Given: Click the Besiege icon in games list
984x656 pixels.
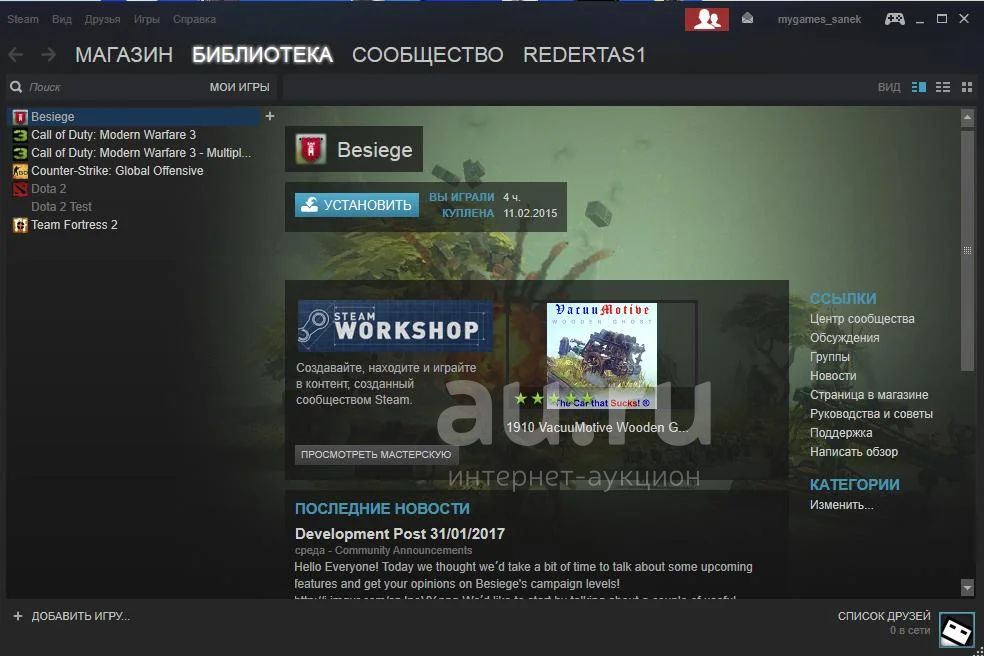Looking at the screenshot, I should (20, 117).
